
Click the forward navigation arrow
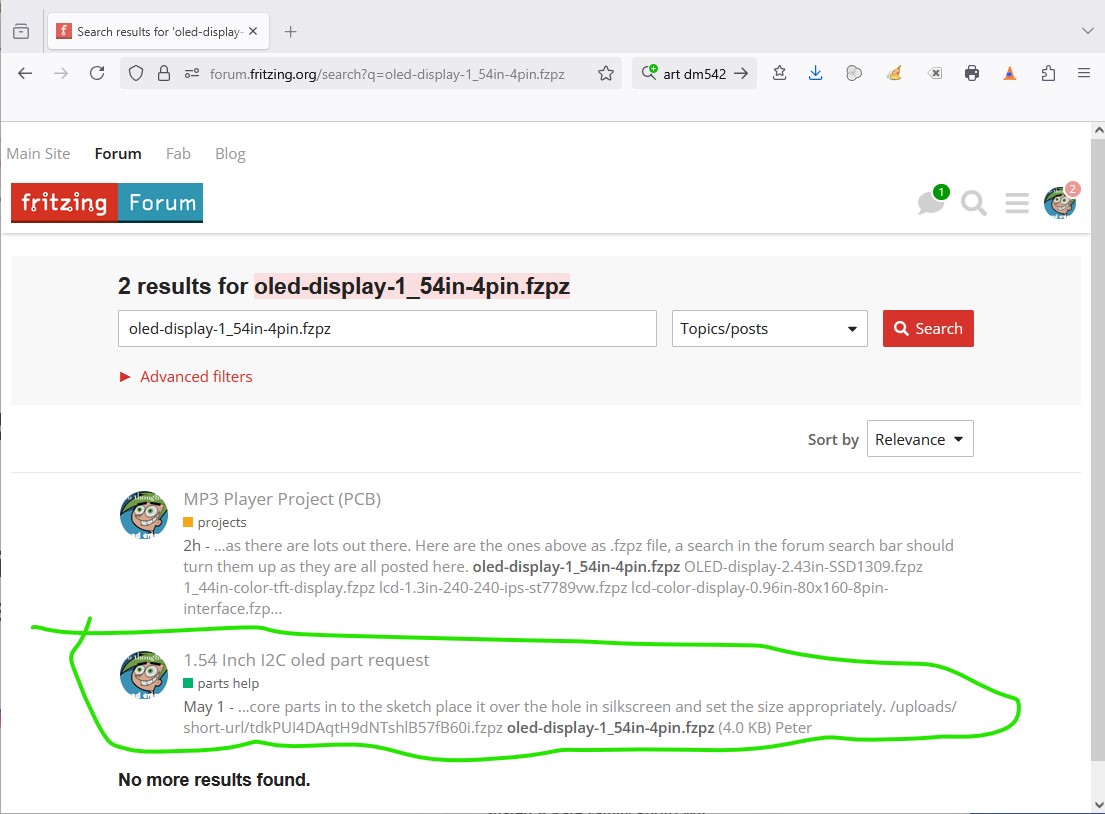[61, 73]
